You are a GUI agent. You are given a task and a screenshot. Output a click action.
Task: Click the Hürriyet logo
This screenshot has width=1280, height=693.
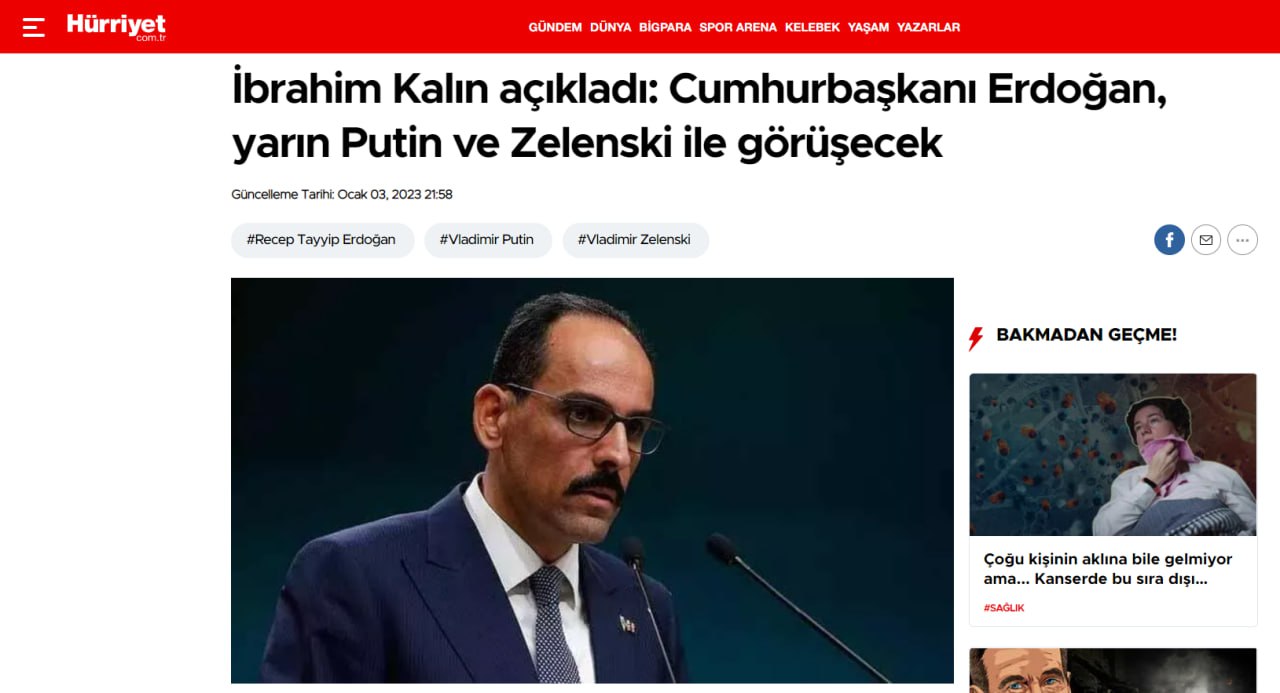pyautogui.click(x=116, y=26)
